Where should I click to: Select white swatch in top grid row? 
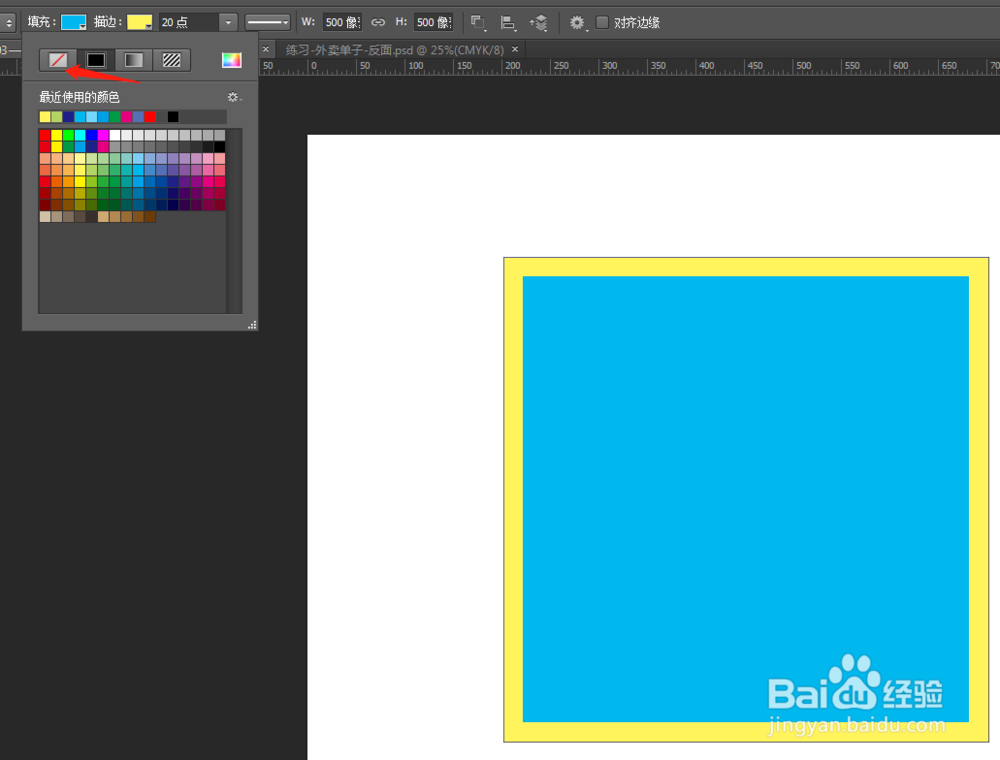[115, 135]
